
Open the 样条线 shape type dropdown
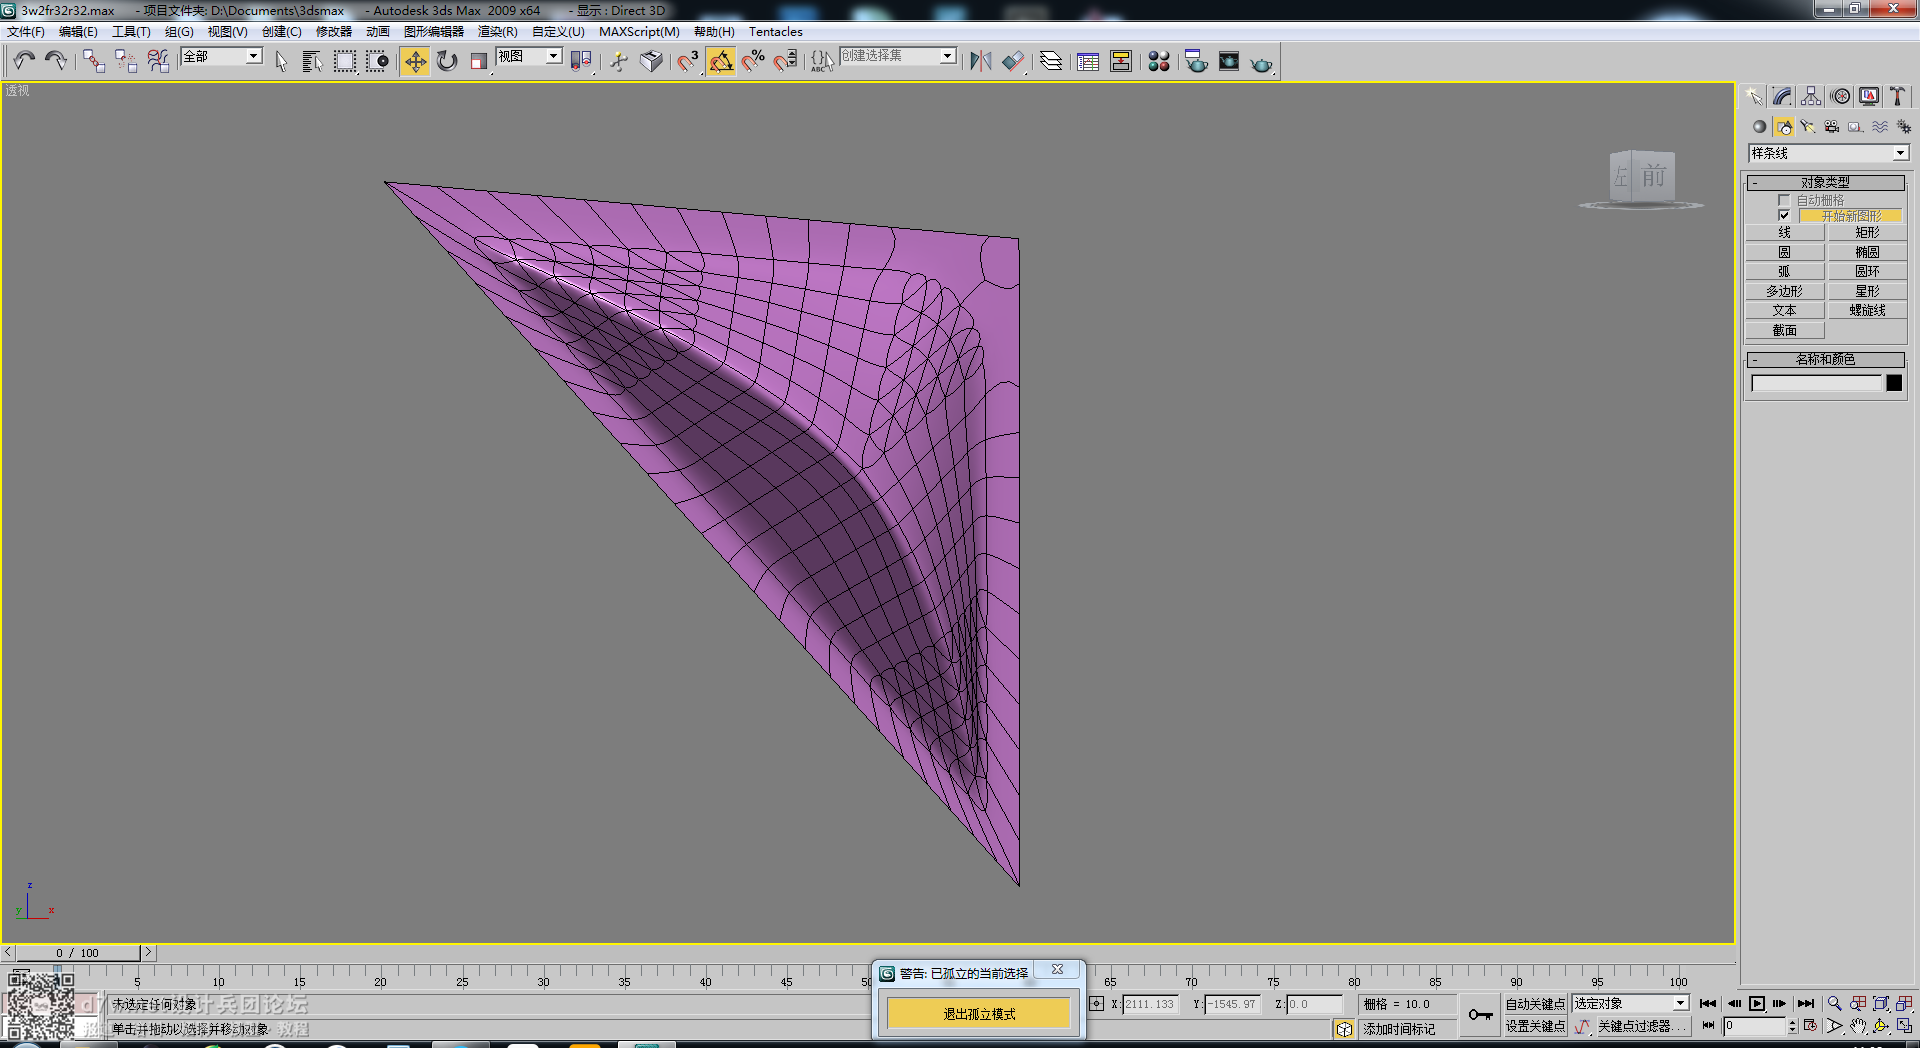1828,153
